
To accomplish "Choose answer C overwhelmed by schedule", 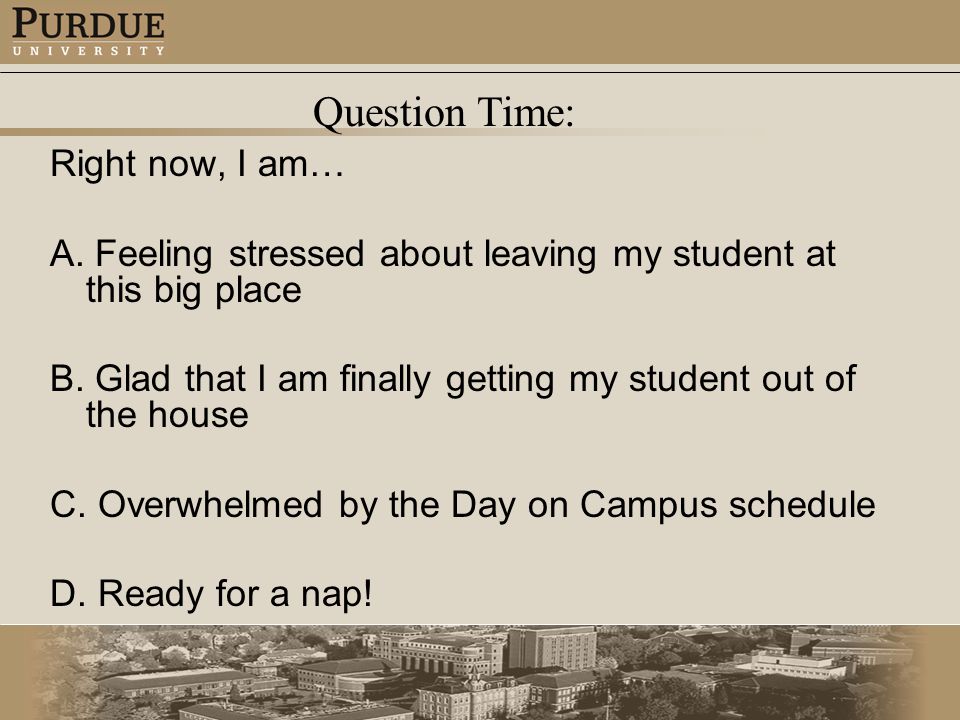I will click(x=463, y=505).
